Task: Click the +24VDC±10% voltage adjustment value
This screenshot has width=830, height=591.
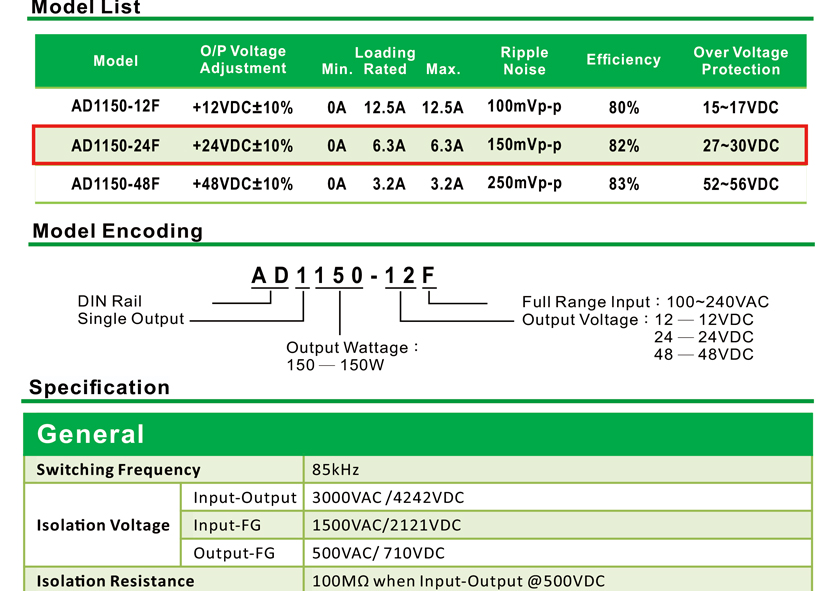Action: click(242, 146)
